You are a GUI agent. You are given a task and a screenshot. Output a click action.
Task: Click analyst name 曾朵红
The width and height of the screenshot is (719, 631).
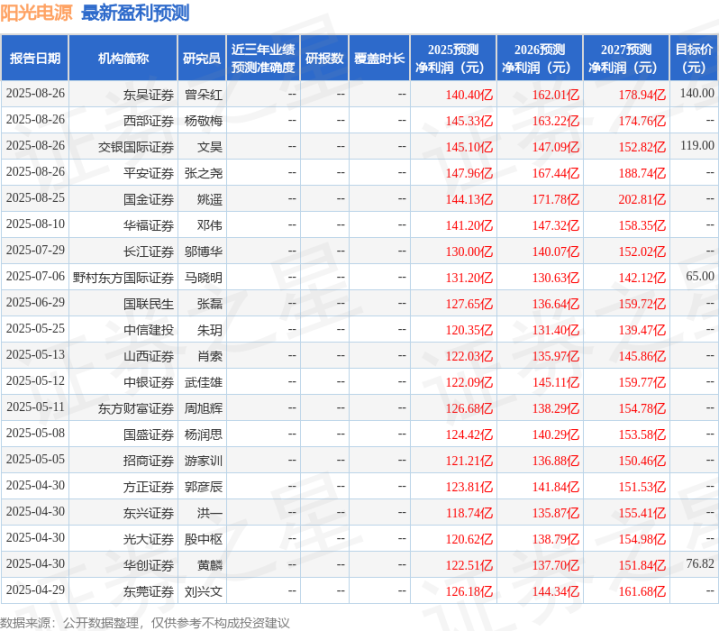click(x=203, y=94)
